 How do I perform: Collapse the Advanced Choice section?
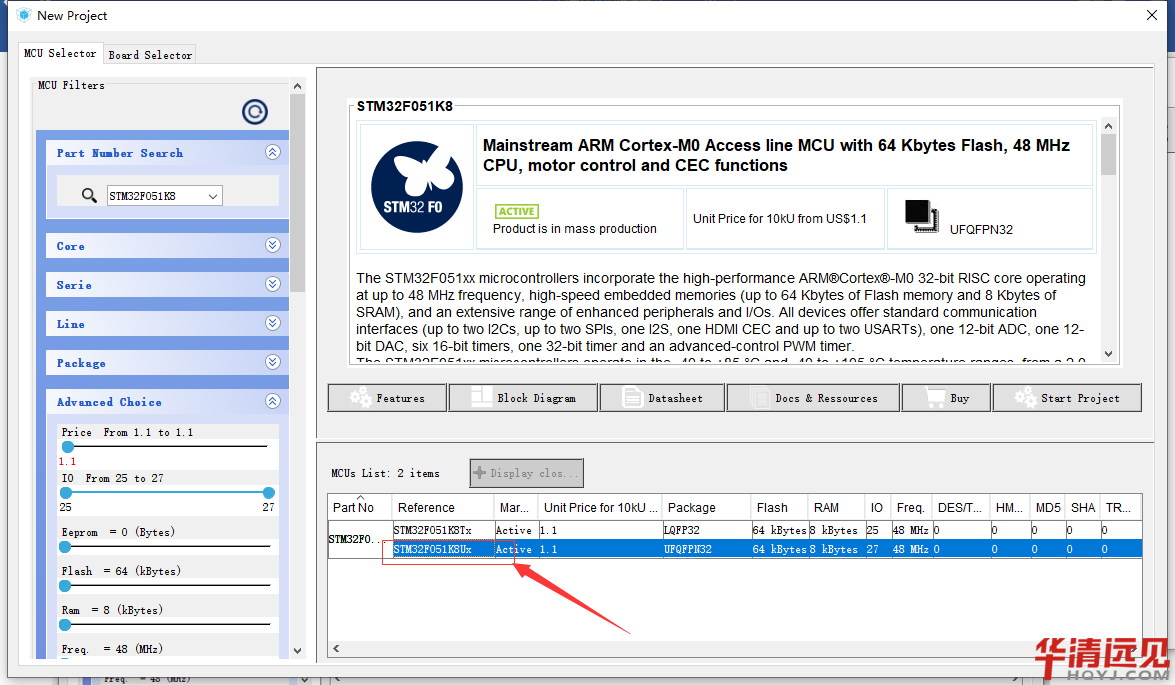coord(272,402)
